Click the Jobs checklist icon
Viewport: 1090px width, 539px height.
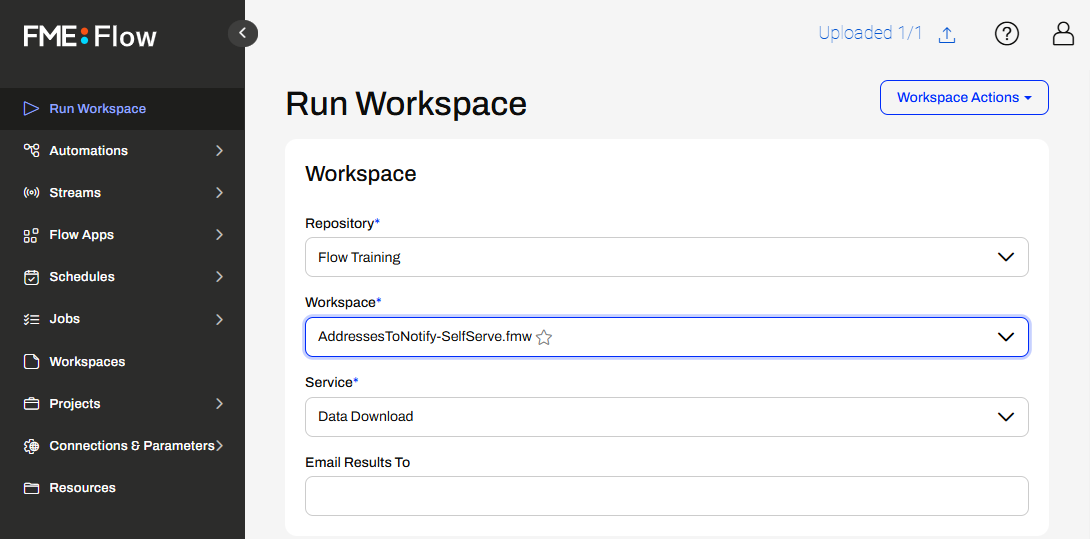tap(31, 319)
